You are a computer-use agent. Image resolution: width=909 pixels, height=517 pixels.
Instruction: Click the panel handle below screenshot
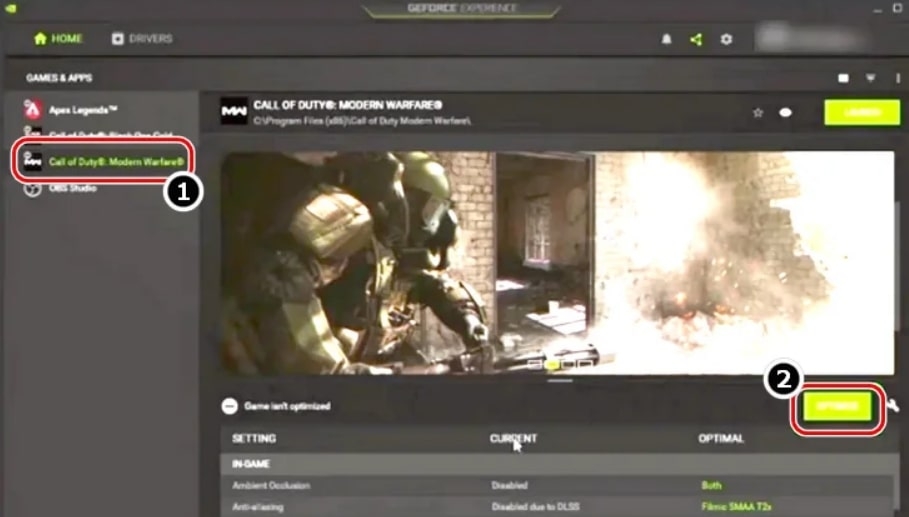pos(560,381)
